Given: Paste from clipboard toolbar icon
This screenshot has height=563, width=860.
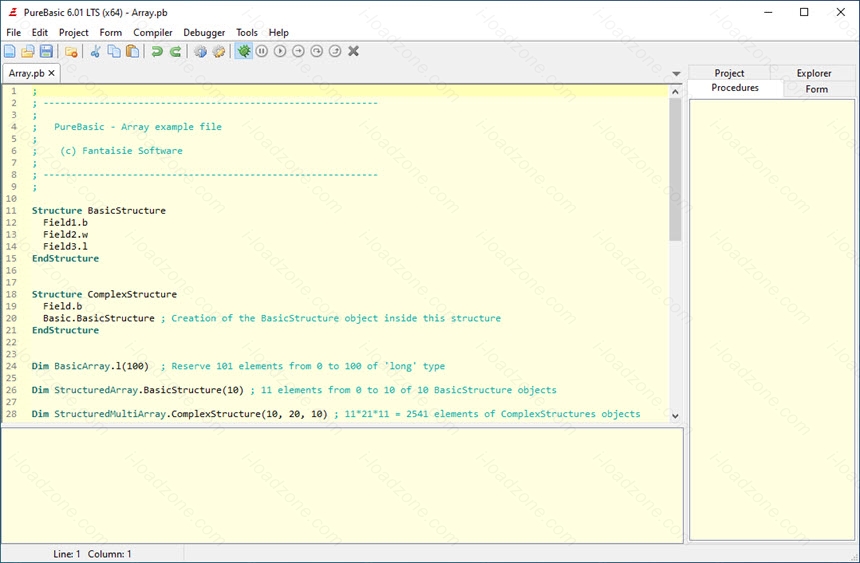Looking at the screenshot, I should [x=132, y=52].
